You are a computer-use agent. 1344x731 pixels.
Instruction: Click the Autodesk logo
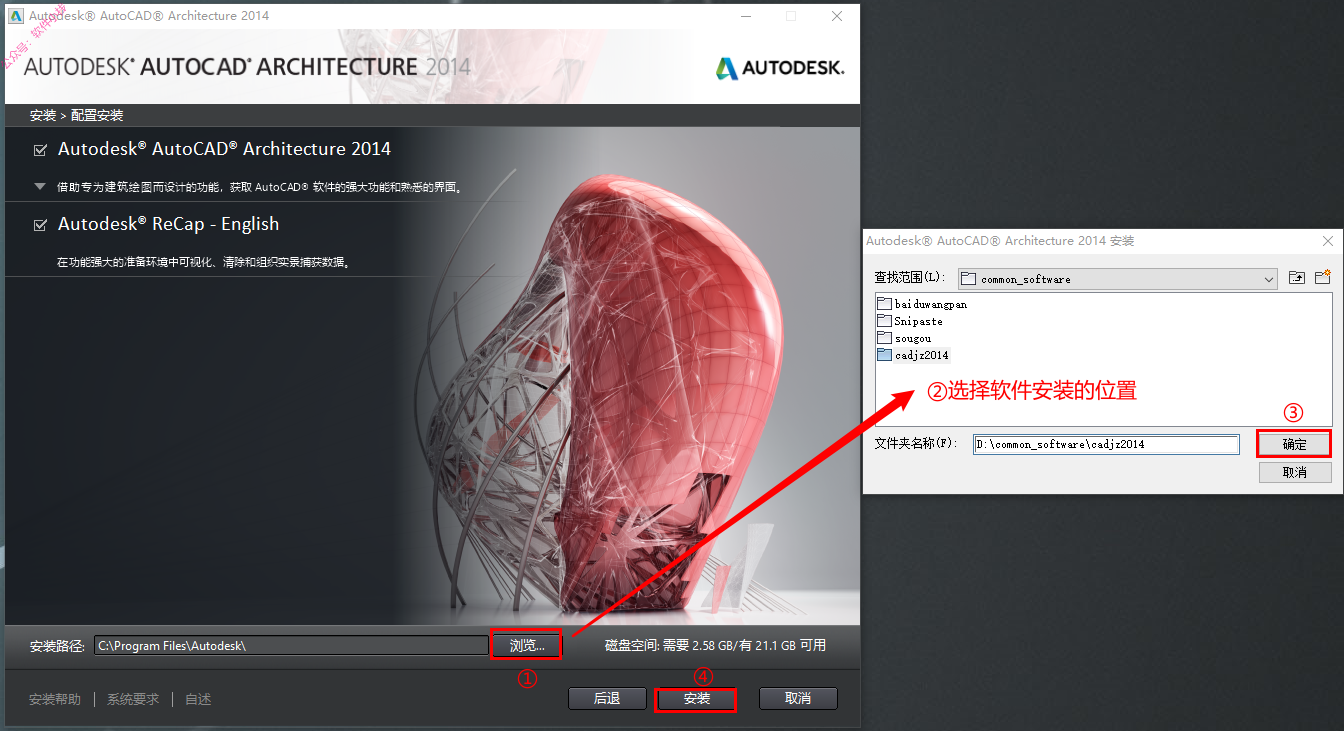click(780, 68)
